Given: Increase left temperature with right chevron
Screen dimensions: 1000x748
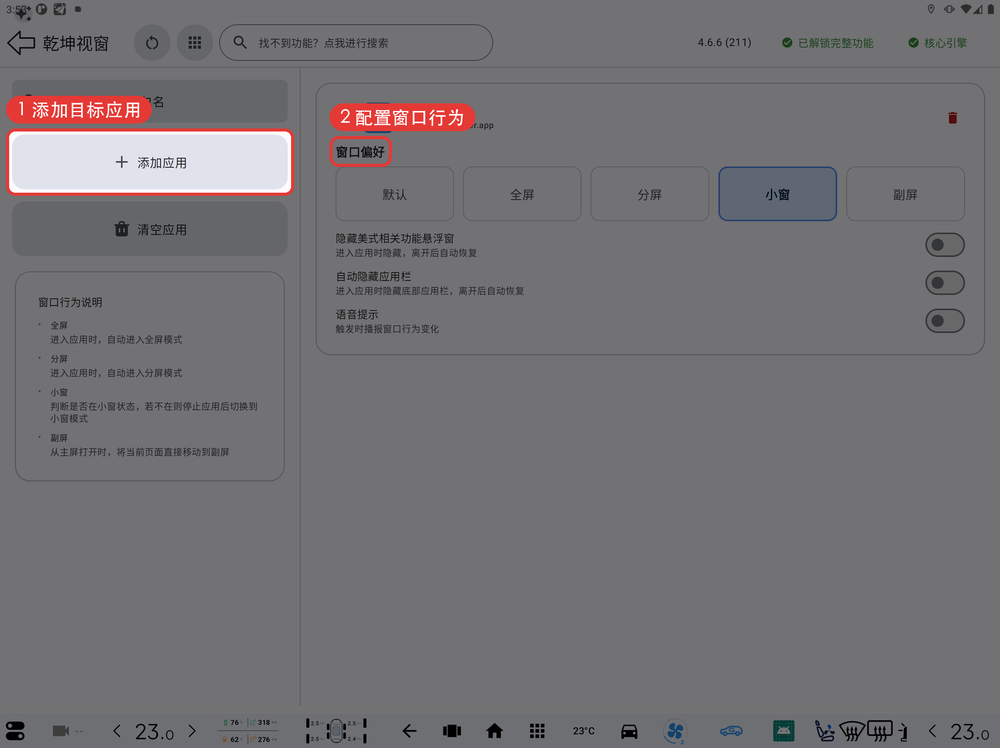Looking at the screenshot, I should click(192, 731).
